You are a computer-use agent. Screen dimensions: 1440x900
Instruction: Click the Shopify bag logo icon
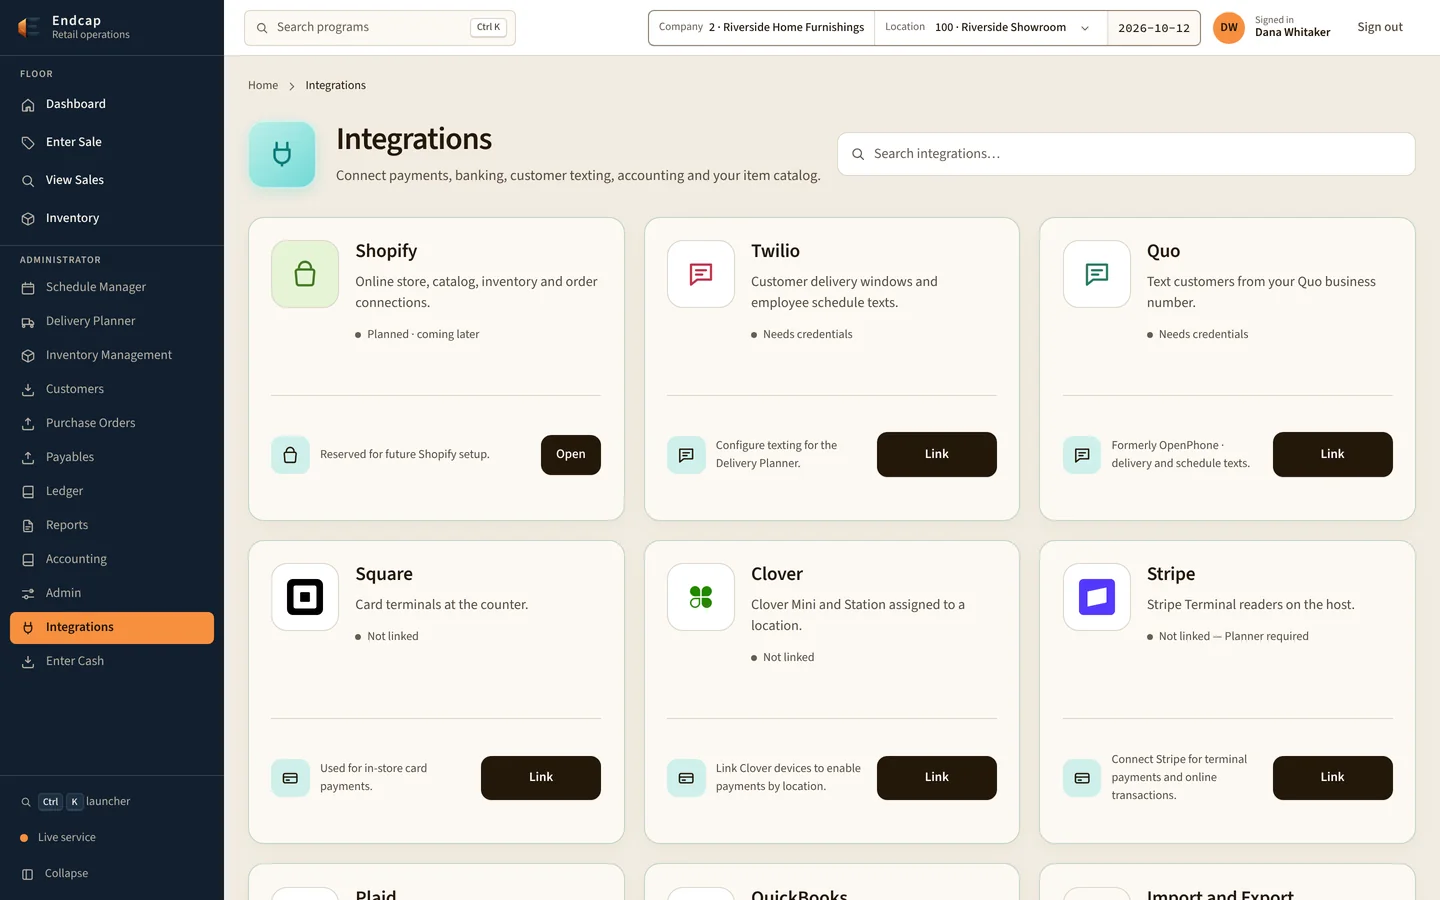click(305, 274)
